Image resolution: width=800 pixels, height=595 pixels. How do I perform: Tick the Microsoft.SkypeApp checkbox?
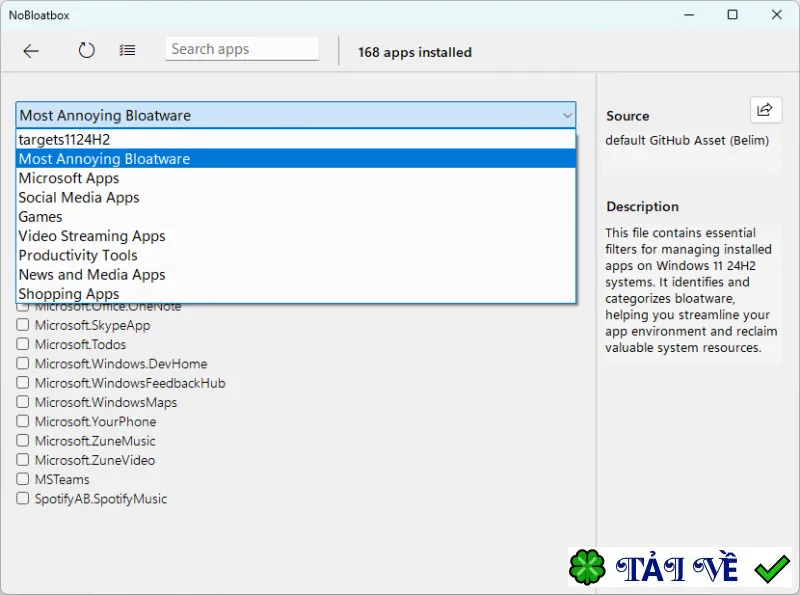click(22, 325)
